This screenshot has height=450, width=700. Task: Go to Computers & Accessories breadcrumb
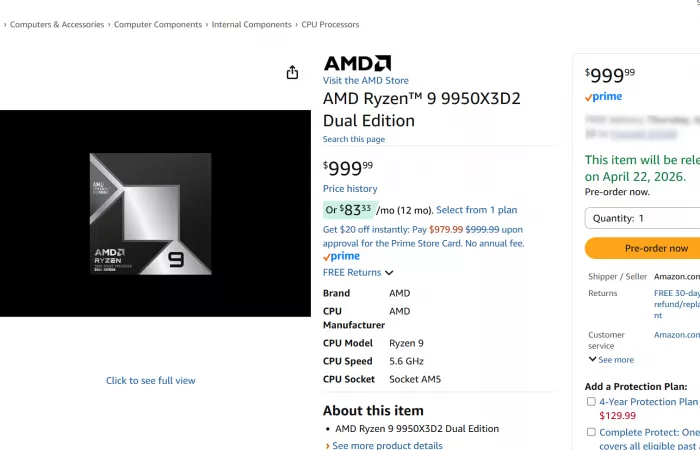coord(57,25)
